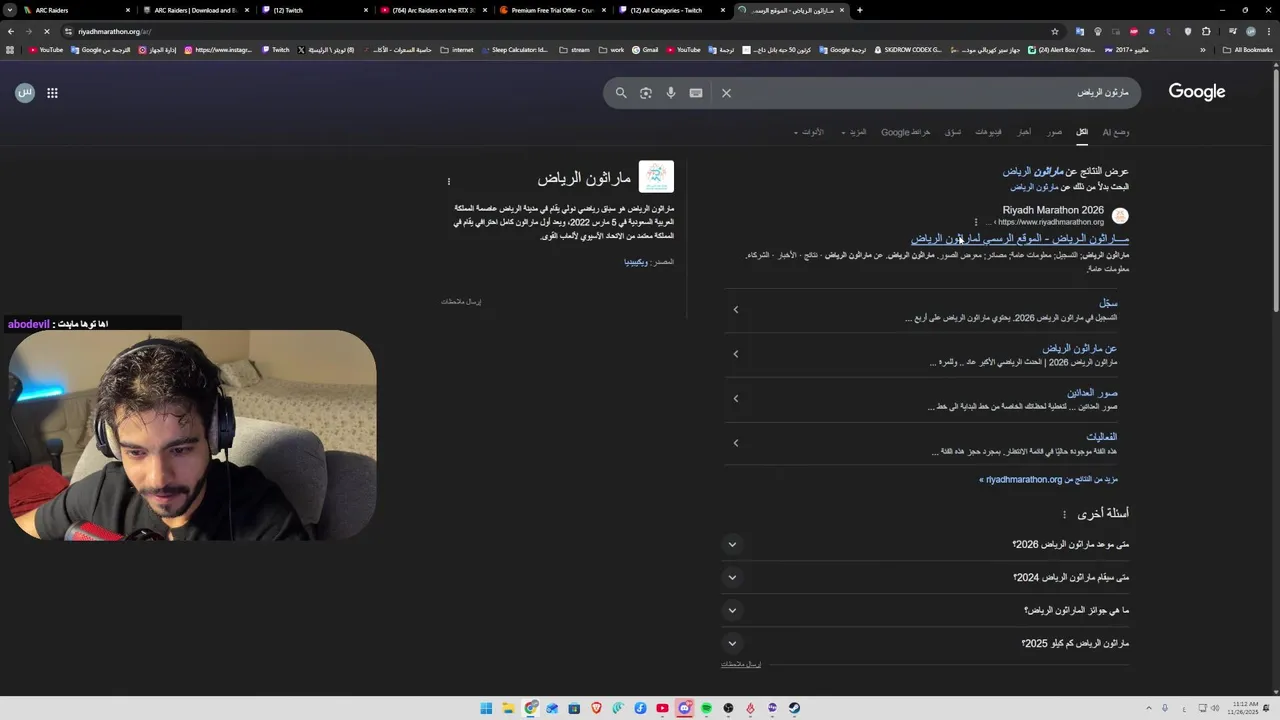Open the Google account avatar
The height and width of the screenshot is (720, 1280).
pyautogui.click(x=25, y=93)
